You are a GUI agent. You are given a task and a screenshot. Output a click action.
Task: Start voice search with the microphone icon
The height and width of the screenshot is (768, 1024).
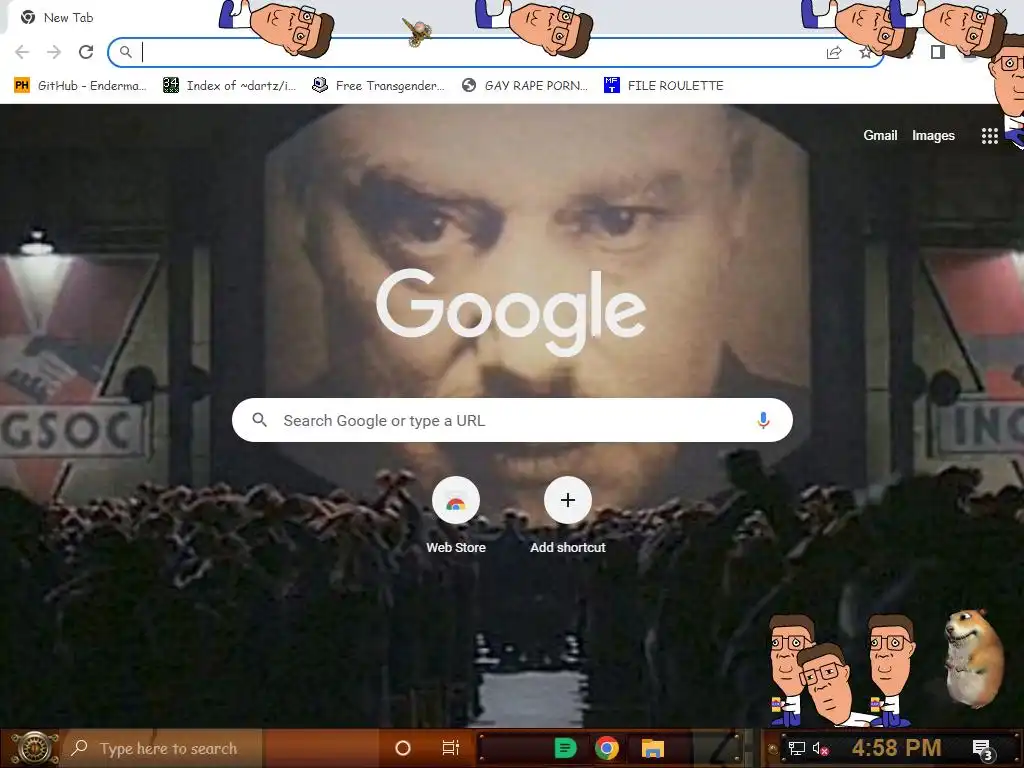click(x=763, y=420)
